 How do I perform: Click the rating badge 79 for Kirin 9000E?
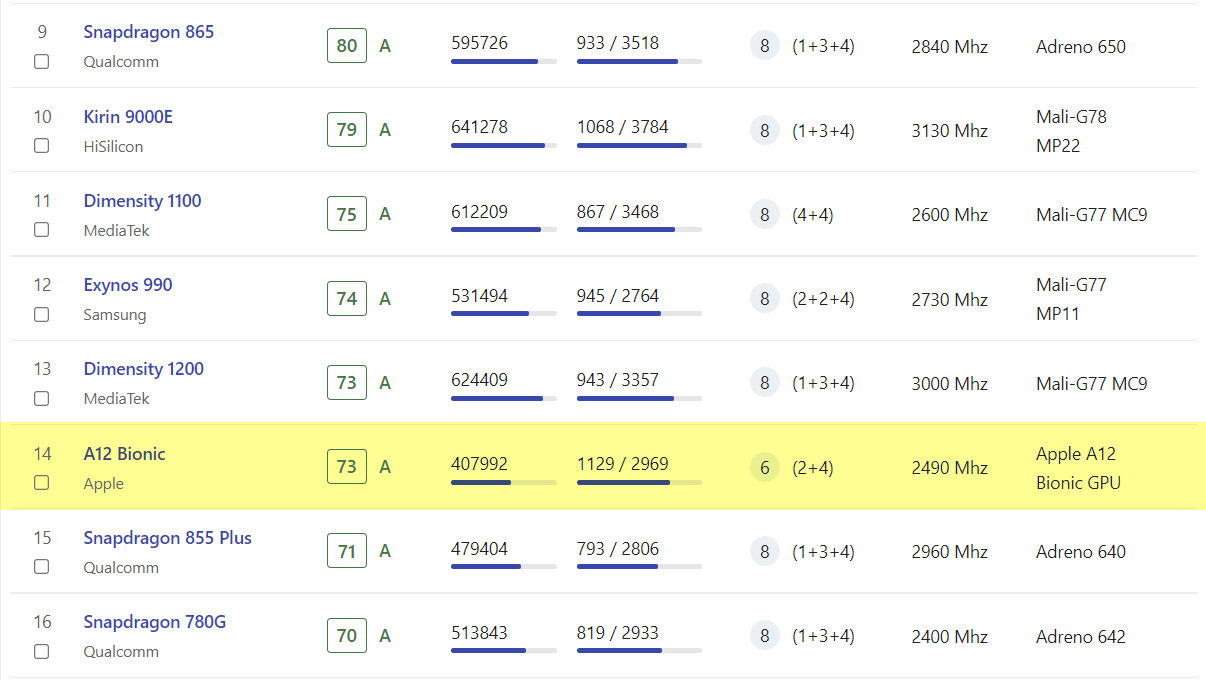347,130
